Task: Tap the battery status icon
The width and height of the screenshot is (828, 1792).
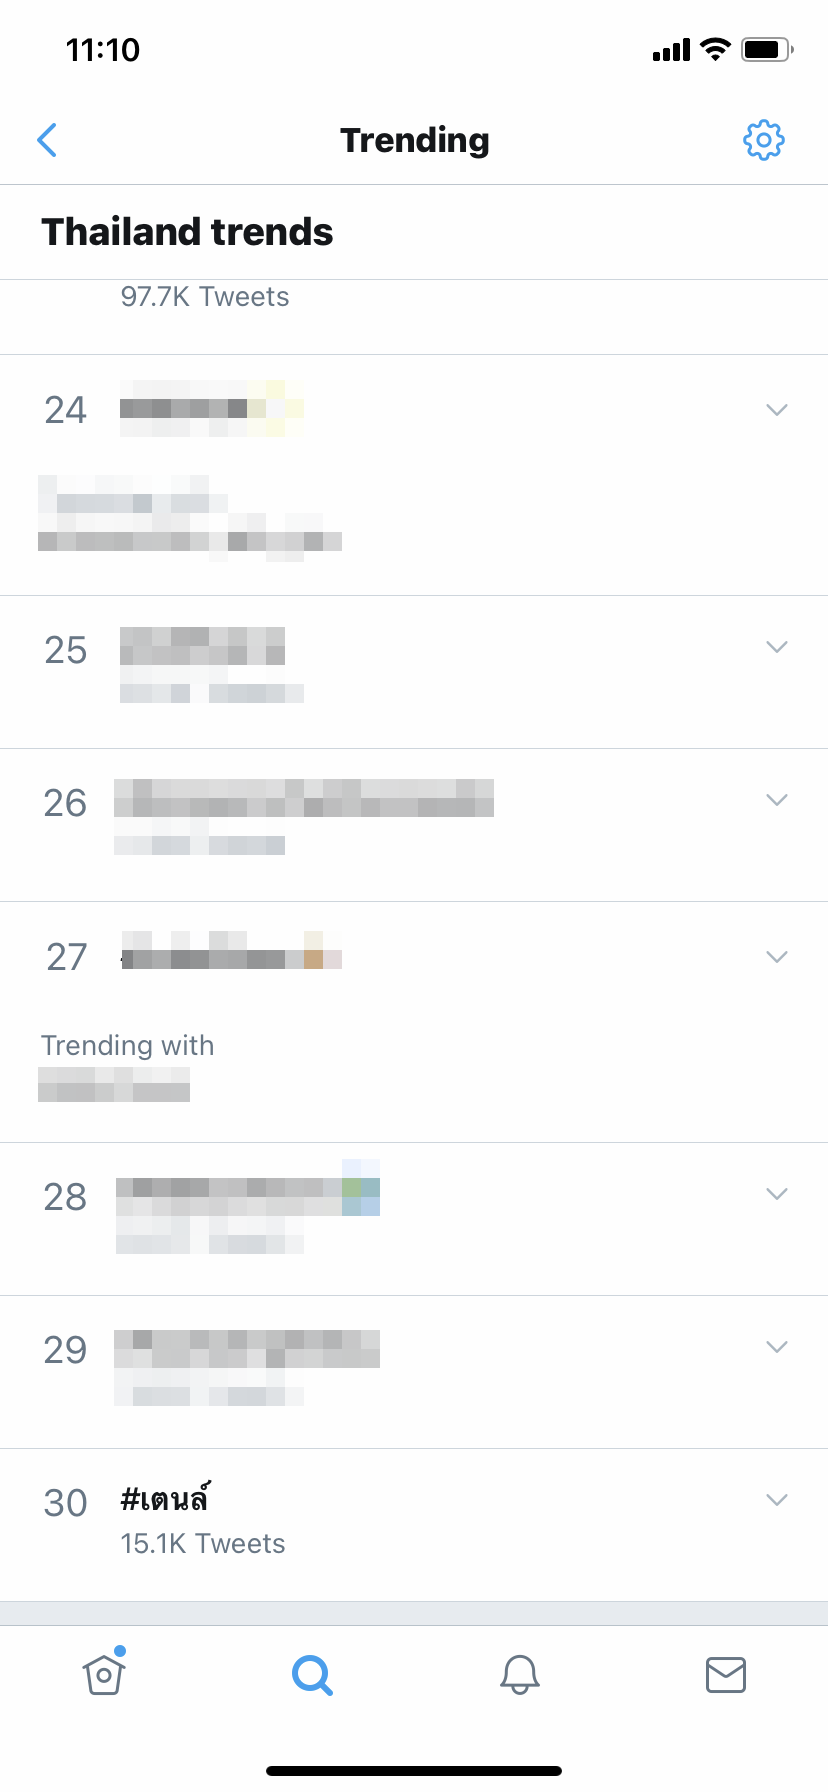Action: [x=767, y=49]
